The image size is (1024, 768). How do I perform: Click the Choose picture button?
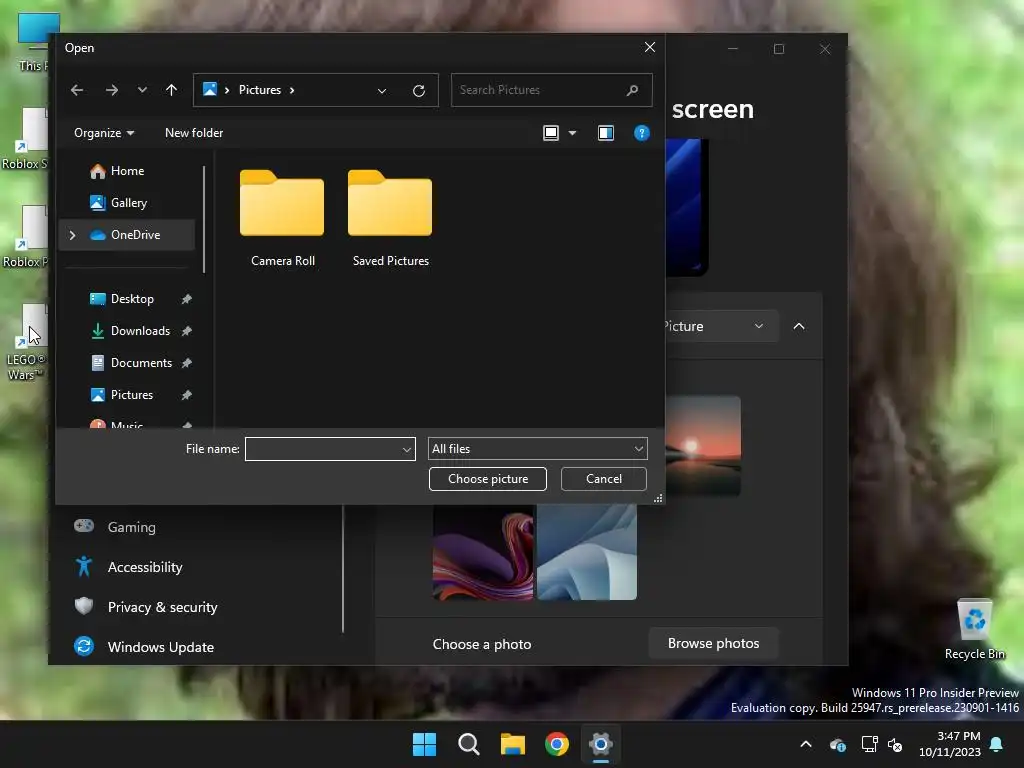pos(488,479)
